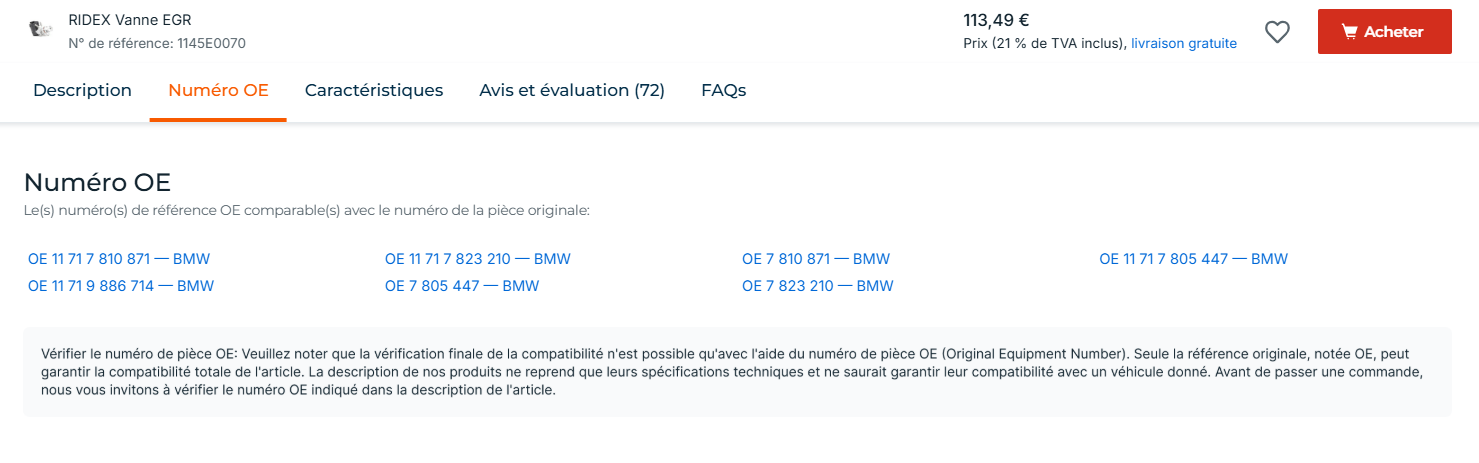Click OE 11 71 7 805 447 BMW link
Screen dimensions: 1479x463
tap(1194, 259)
